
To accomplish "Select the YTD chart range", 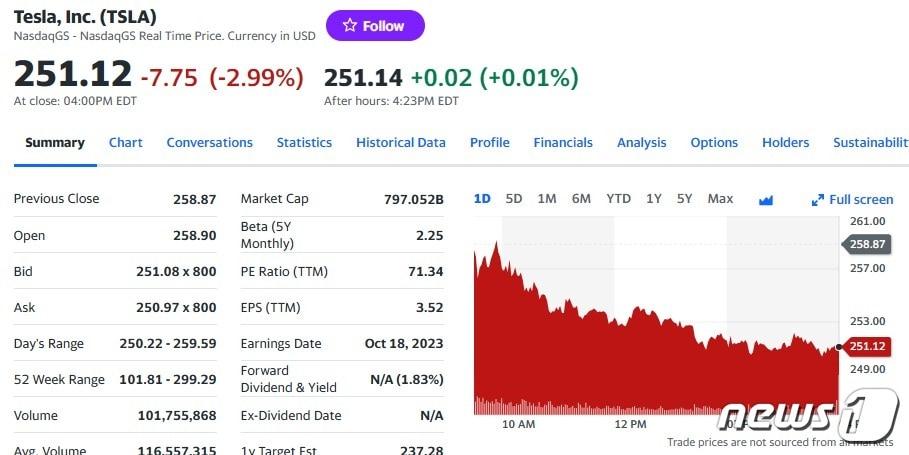I will coord(618,199).
